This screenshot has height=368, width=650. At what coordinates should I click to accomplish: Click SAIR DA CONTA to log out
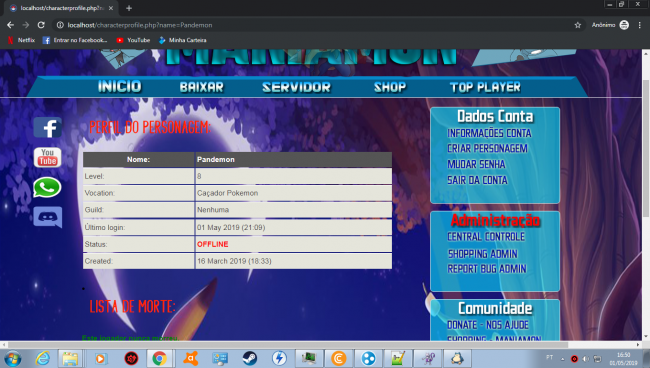[477, 180]
